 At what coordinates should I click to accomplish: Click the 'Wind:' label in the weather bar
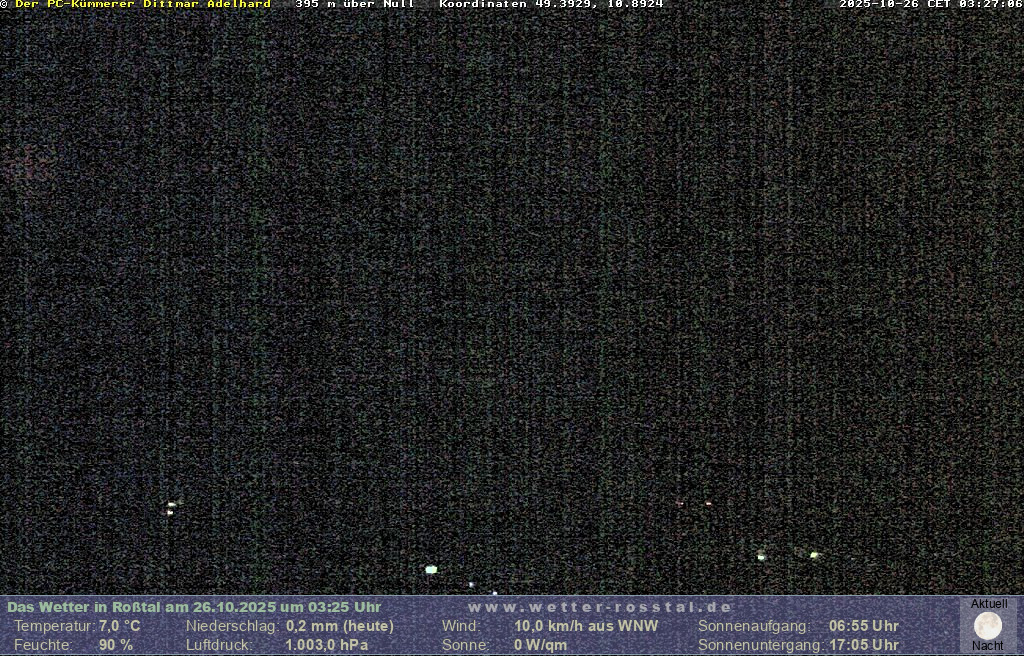461,626
